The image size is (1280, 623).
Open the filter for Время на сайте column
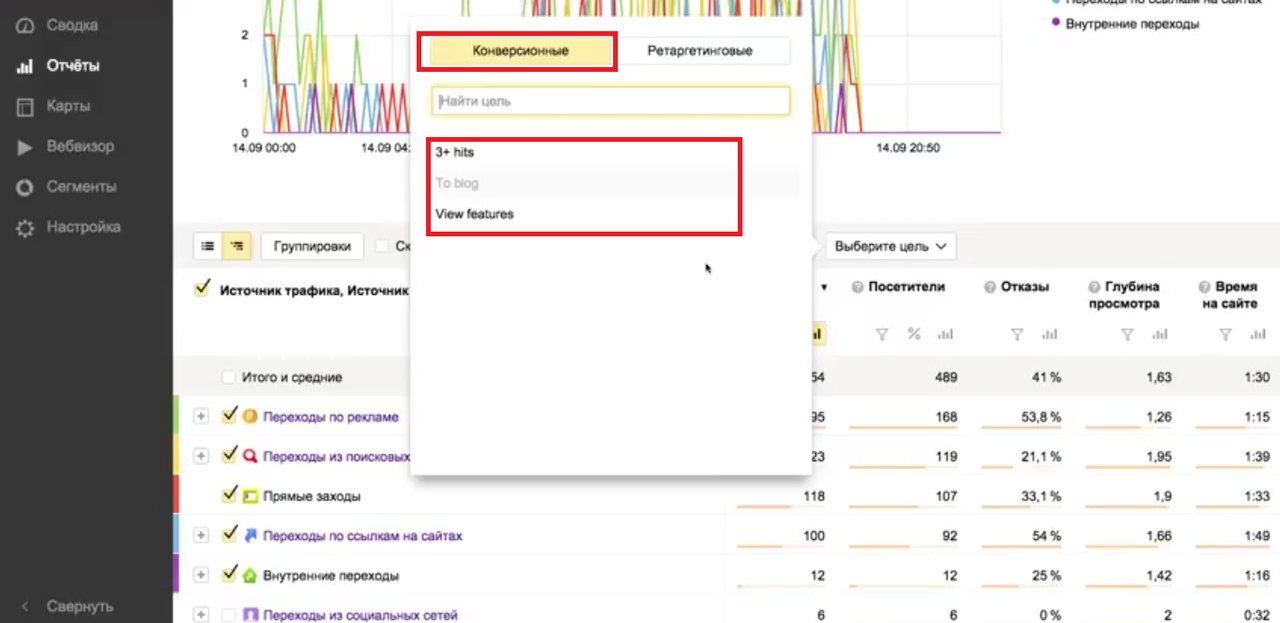pos(1226,335)
